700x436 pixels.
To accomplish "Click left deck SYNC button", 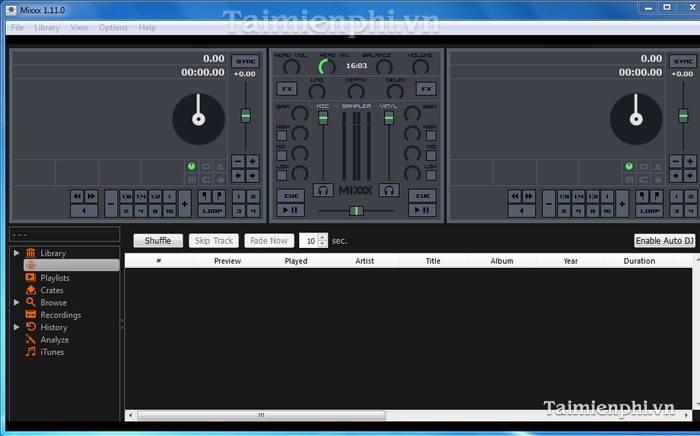I will coord(246,61).
